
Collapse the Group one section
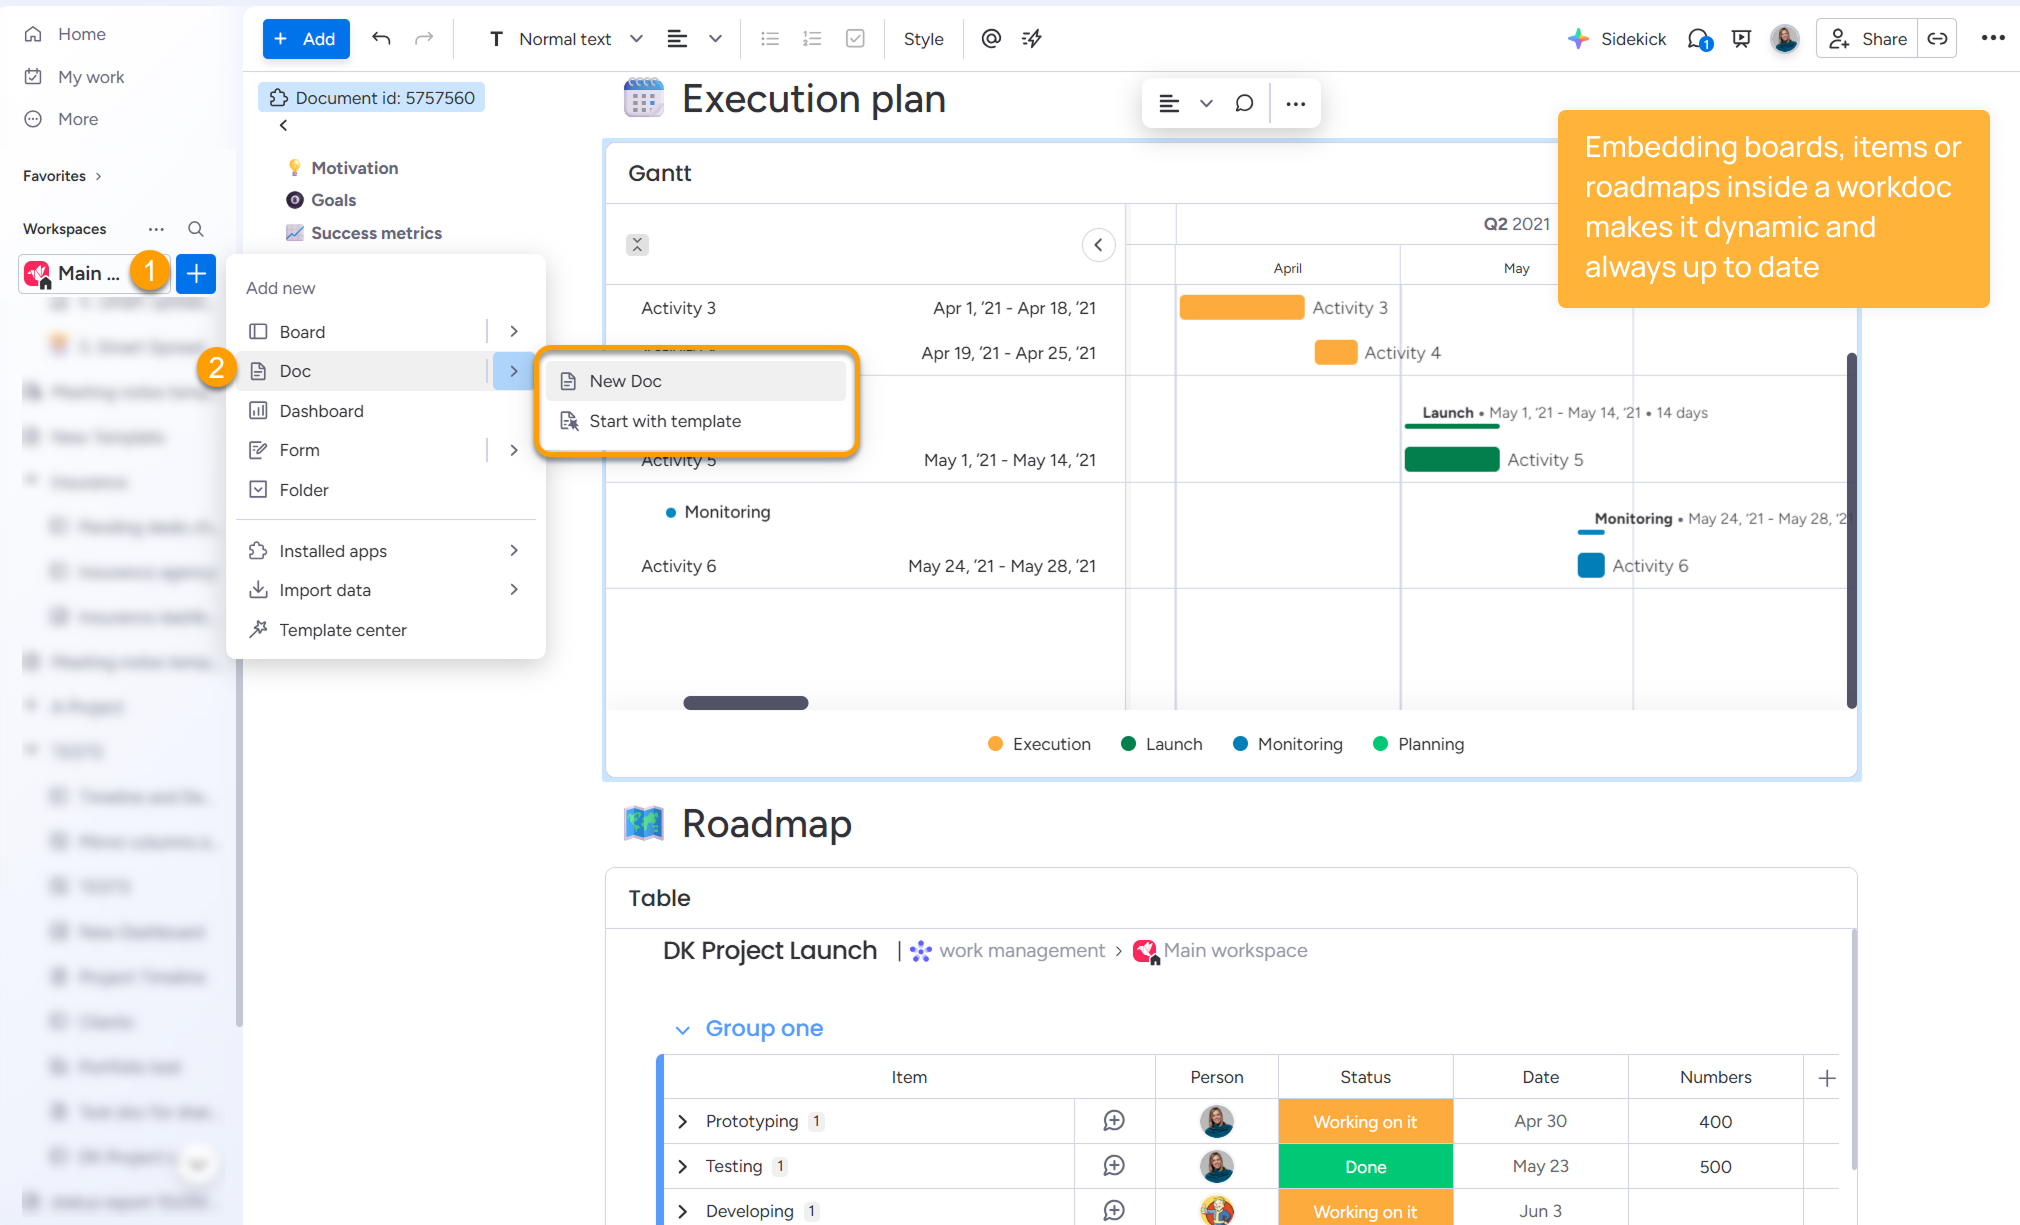tap(683, 1030)
